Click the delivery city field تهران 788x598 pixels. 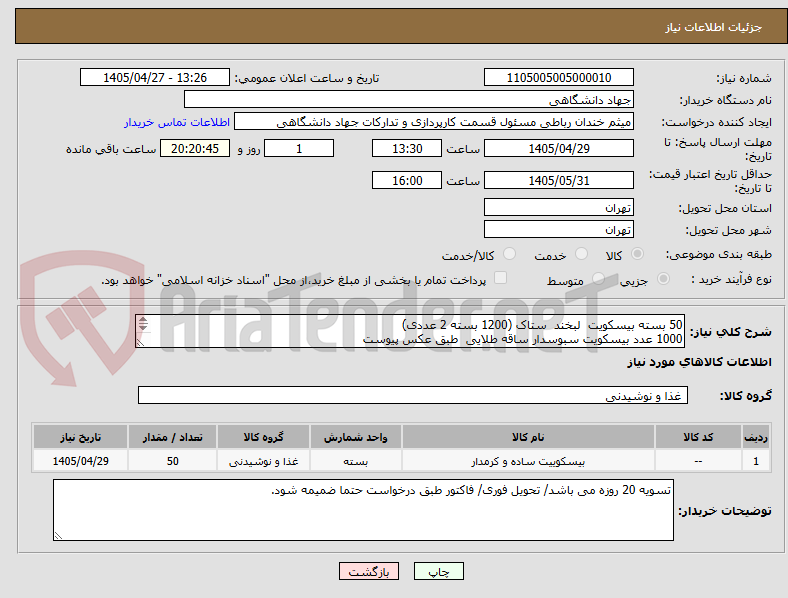pos(558,229)
